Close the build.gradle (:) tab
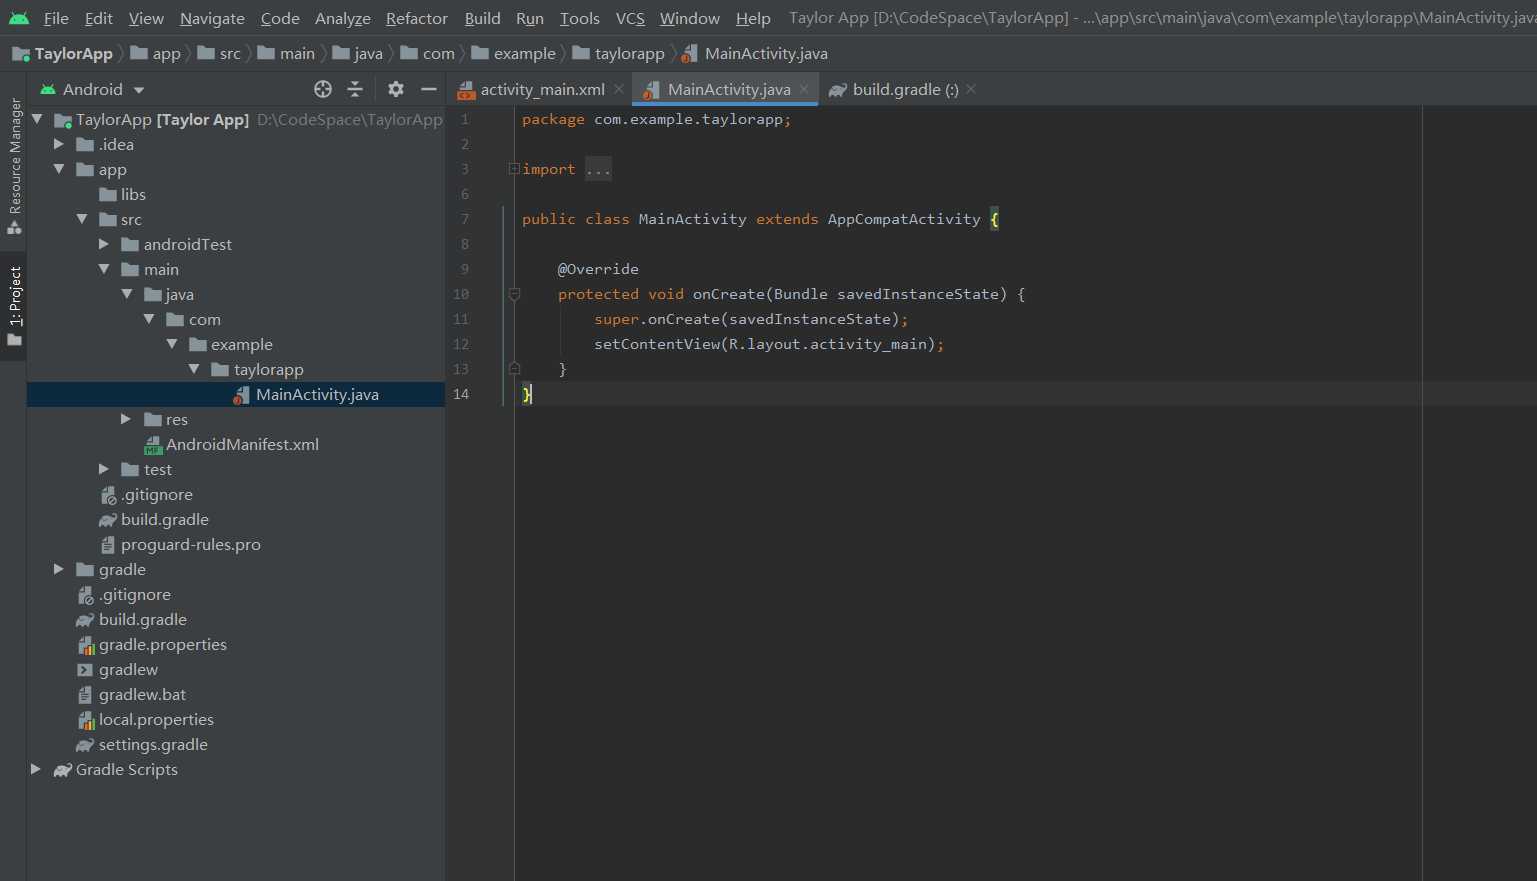Viewport: 1537px width, 881px height. click(971, 89)
